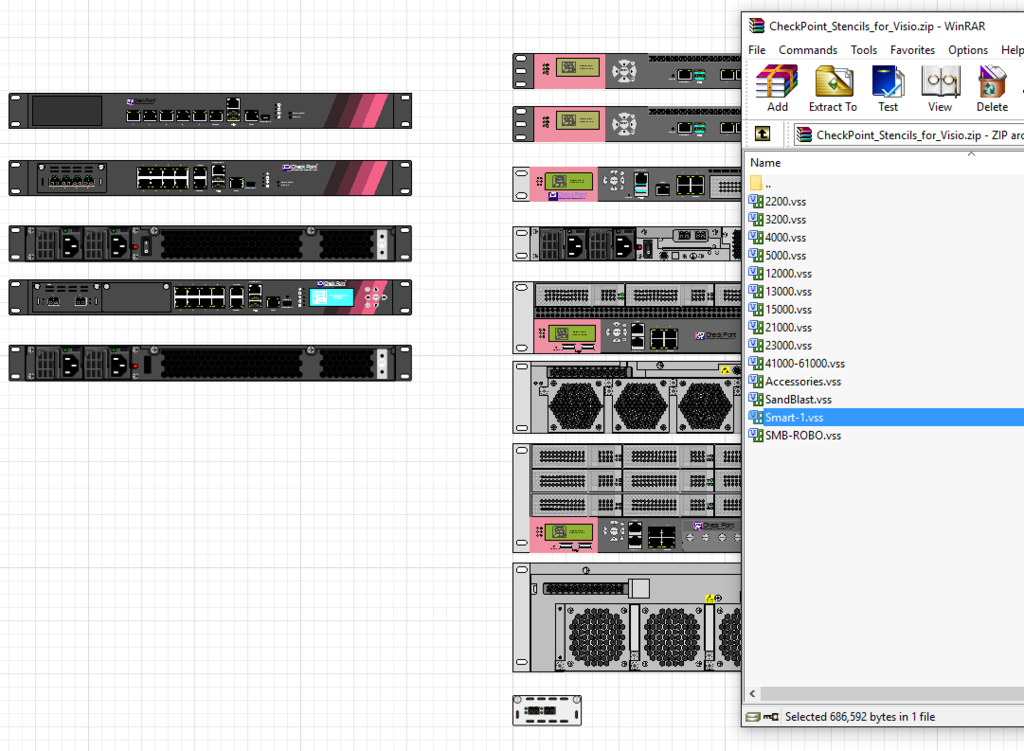The height and width of the screenshot is (751, 1024).
Task: Select Accessories.vss in the archive list
Action: point(802,382)
